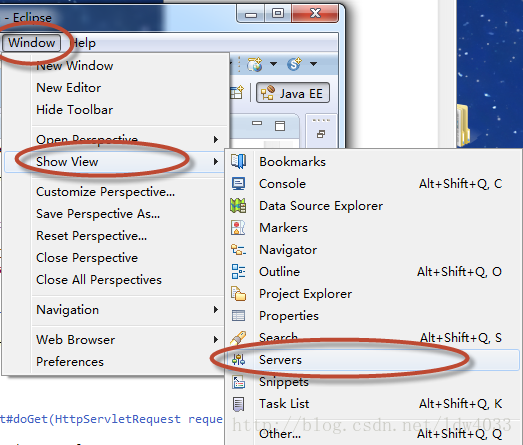Viewport: 523px width, 445px height.
Task: Open dropdown next to globe toolbar icon
Action: pos(274,64)
